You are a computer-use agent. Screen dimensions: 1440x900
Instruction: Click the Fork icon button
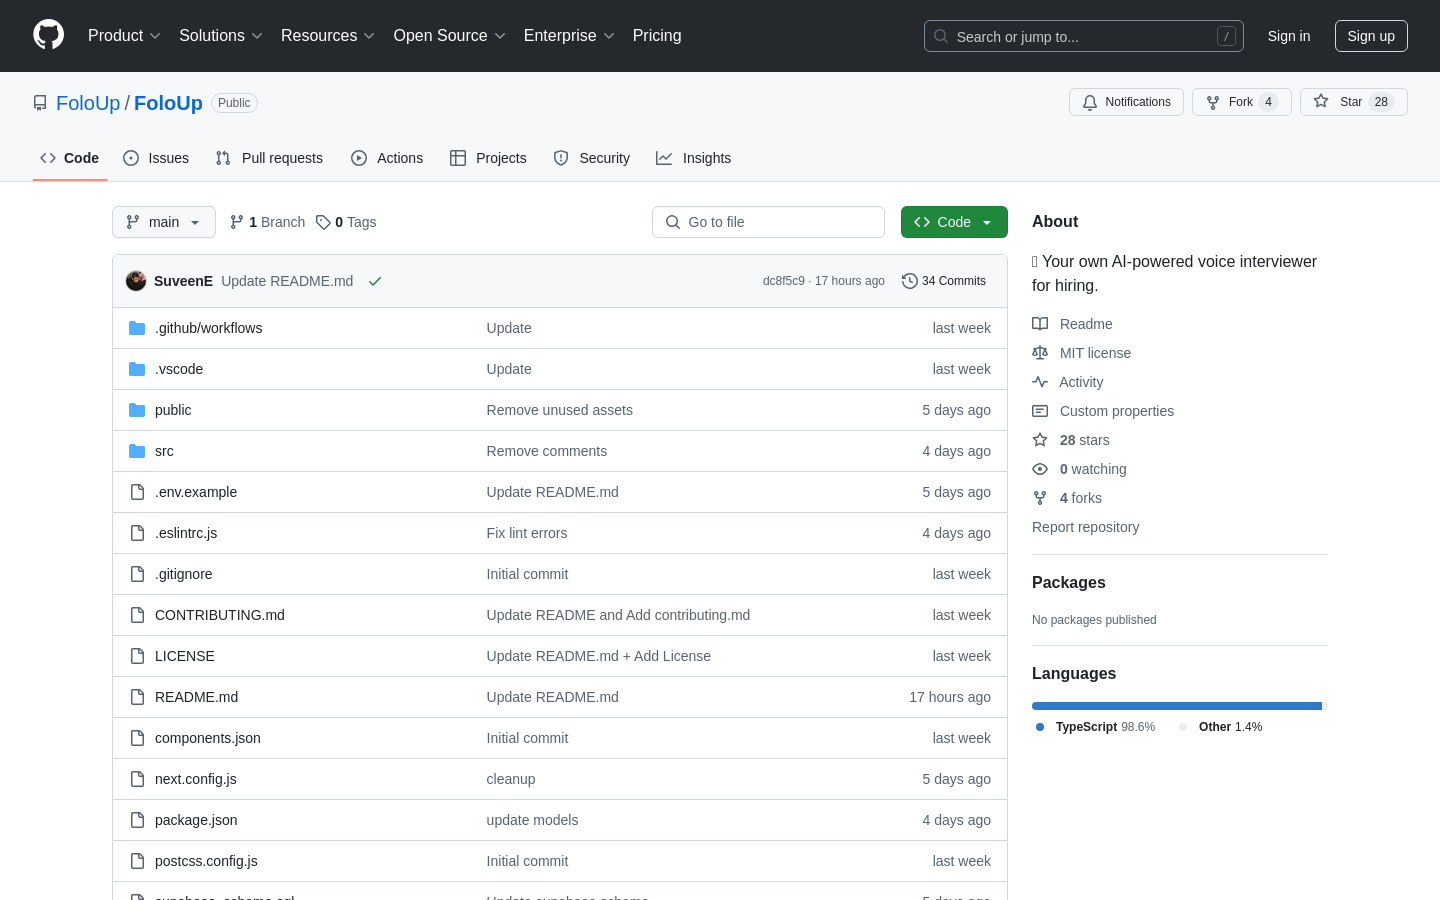click(1213, 102)
